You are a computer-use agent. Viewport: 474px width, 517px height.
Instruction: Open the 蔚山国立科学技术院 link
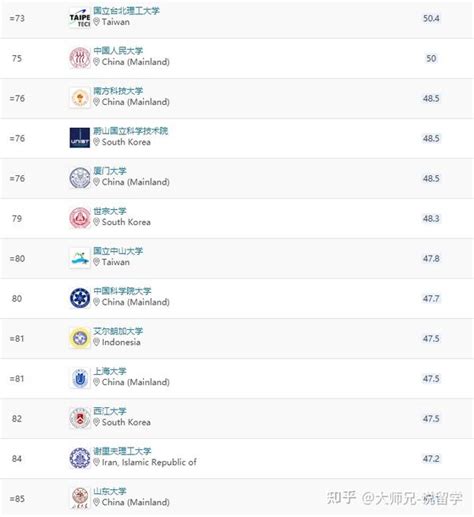pyautogui.click(x=131, y=131)
